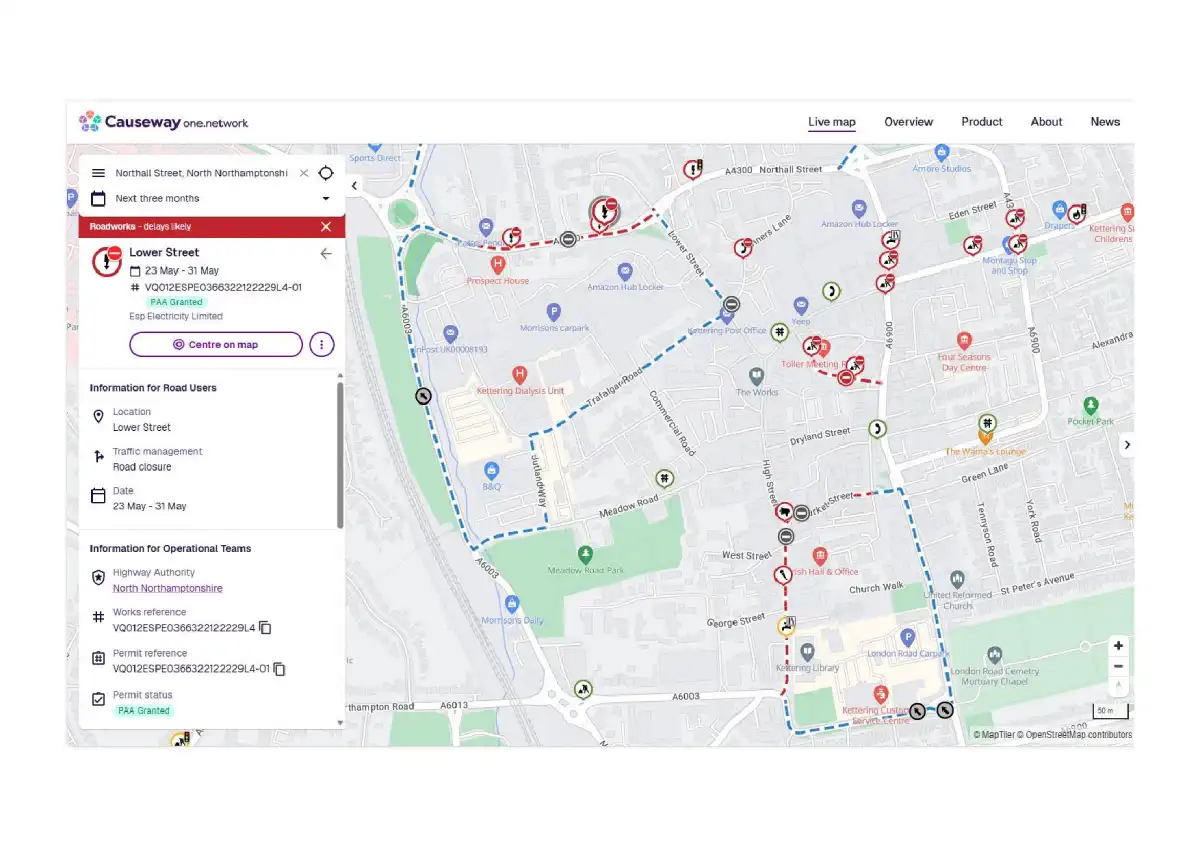Expand the right-edge panel chevron

pos(1127,444)
